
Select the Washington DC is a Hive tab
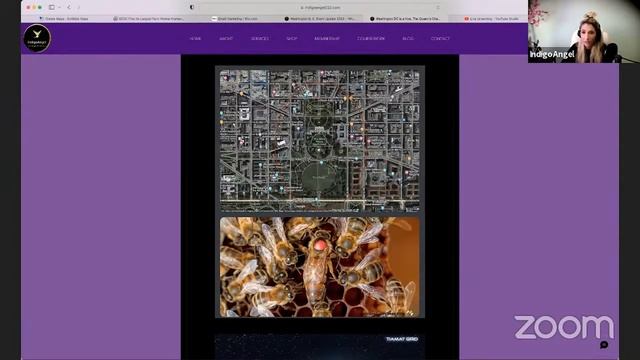pyautogui.click(x=405, y=19)
